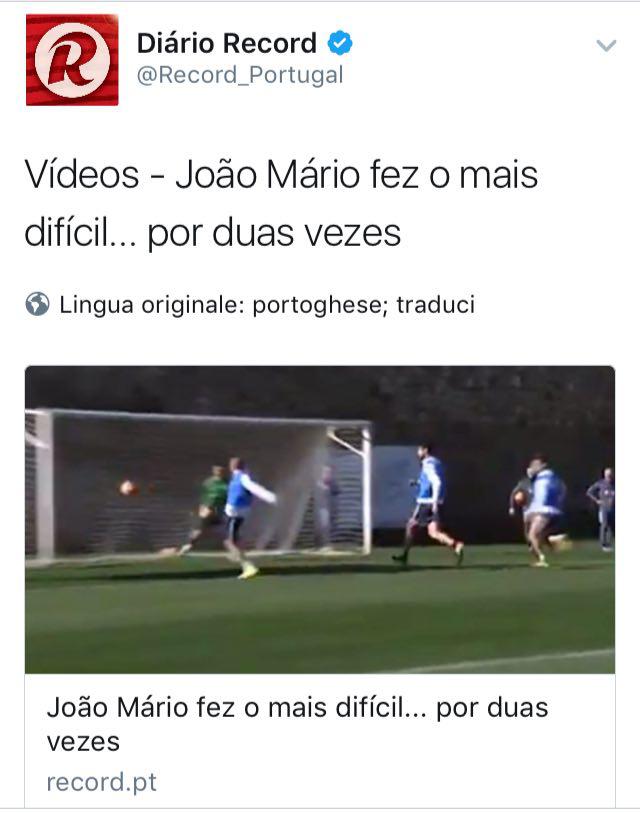Open the Diário Record profile avatar
The width and height of the screenshot is (640, 813).
click(72, 60)
